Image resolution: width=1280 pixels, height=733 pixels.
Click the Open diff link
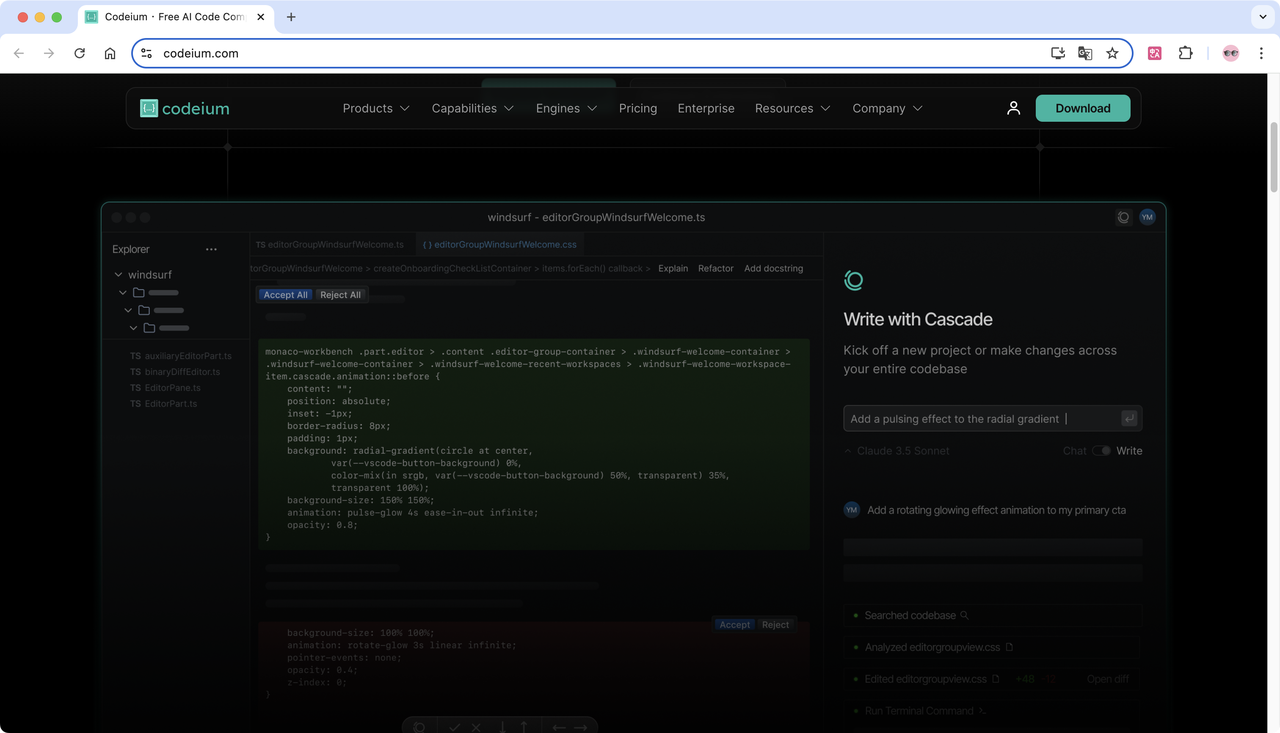point(1108,679)
